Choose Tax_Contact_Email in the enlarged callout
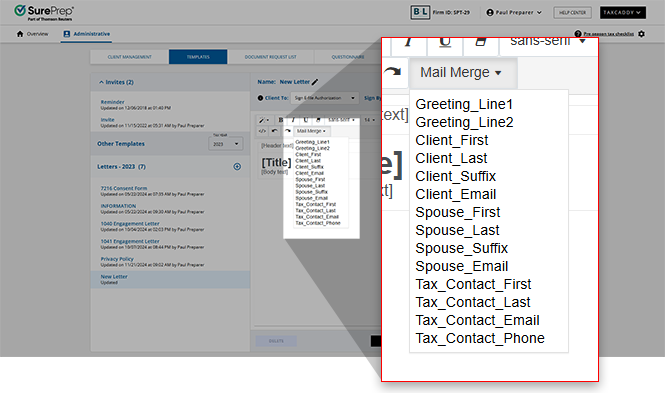Viewport: 665px width, 393px height. click(x=478, y=321)
